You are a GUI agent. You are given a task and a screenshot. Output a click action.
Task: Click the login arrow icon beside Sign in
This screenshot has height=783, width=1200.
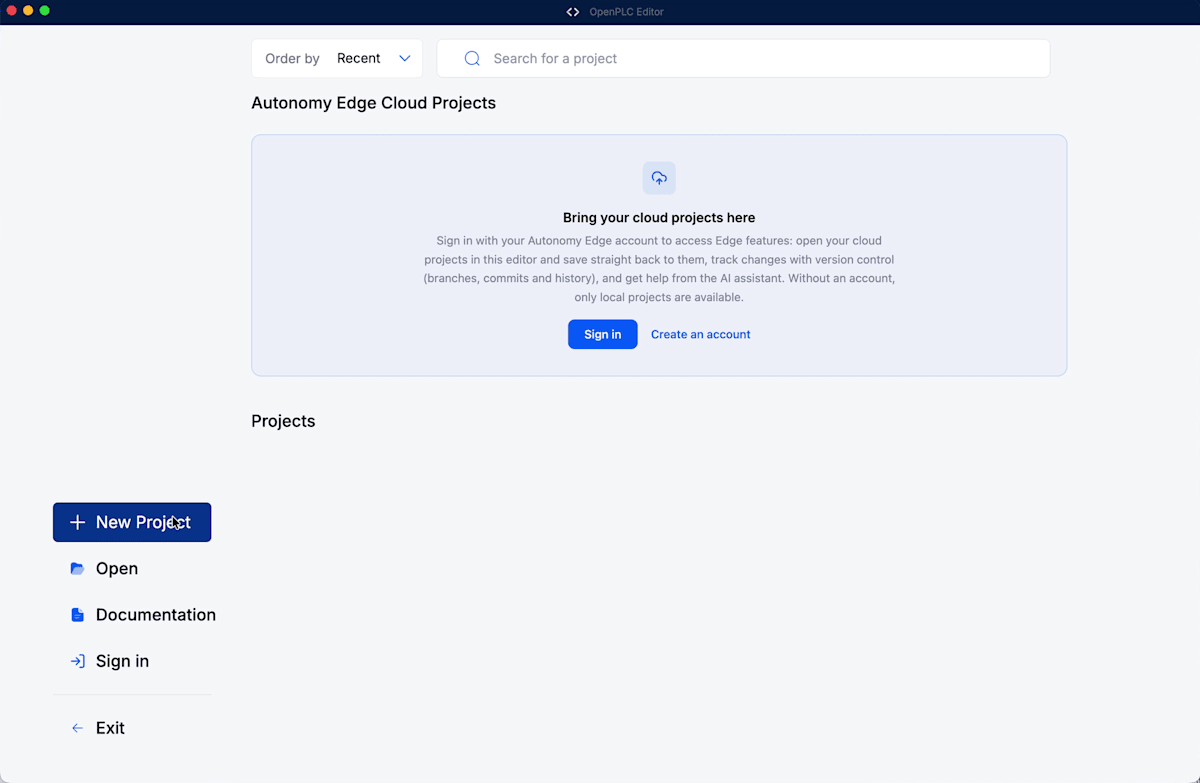point(77,661)
